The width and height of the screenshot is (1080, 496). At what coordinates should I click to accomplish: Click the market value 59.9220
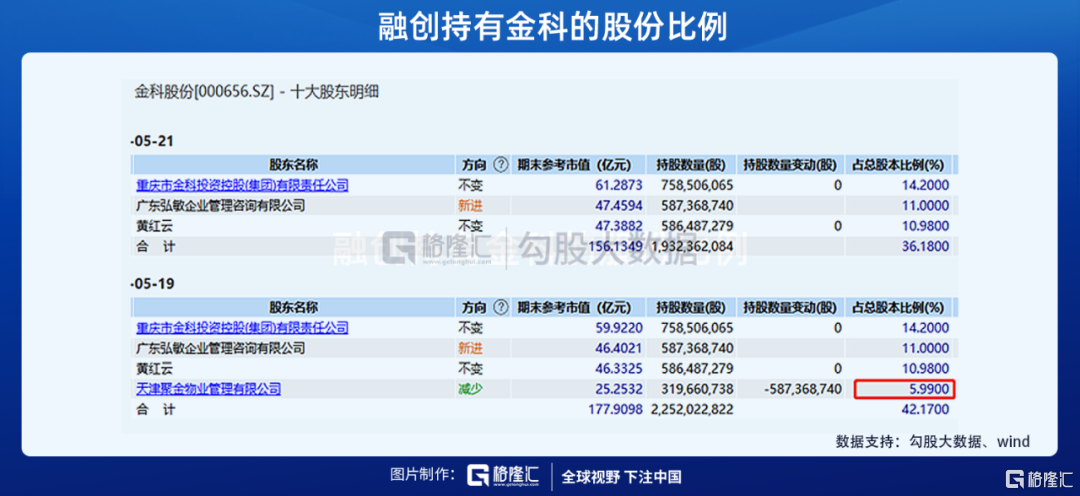[619, 328]
